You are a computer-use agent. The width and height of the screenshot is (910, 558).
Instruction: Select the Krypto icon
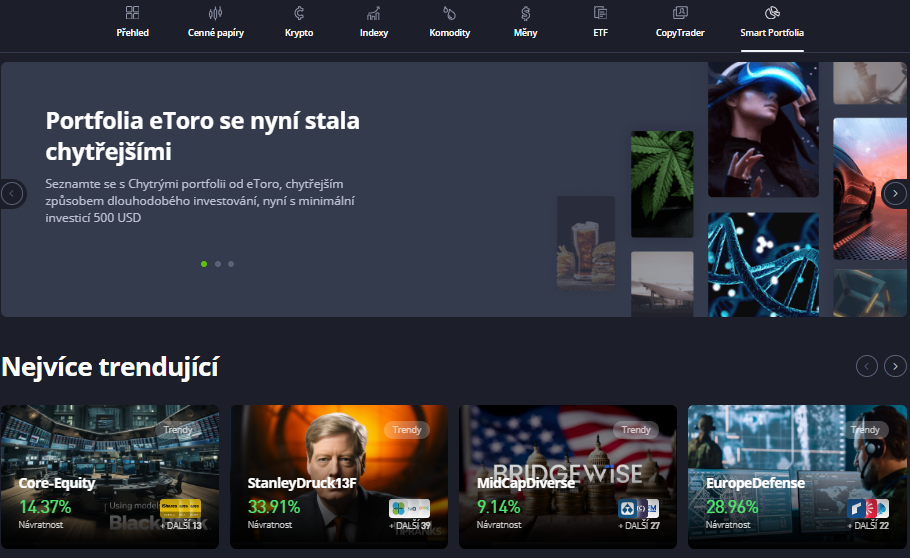pyautogui.click(x=298, y=14)
